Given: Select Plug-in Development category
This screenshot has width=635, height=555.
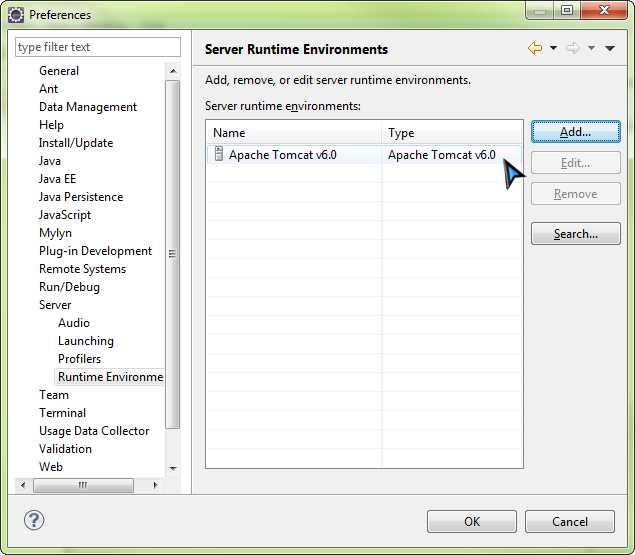Looking at the screenshot, I should pos(96,251).
